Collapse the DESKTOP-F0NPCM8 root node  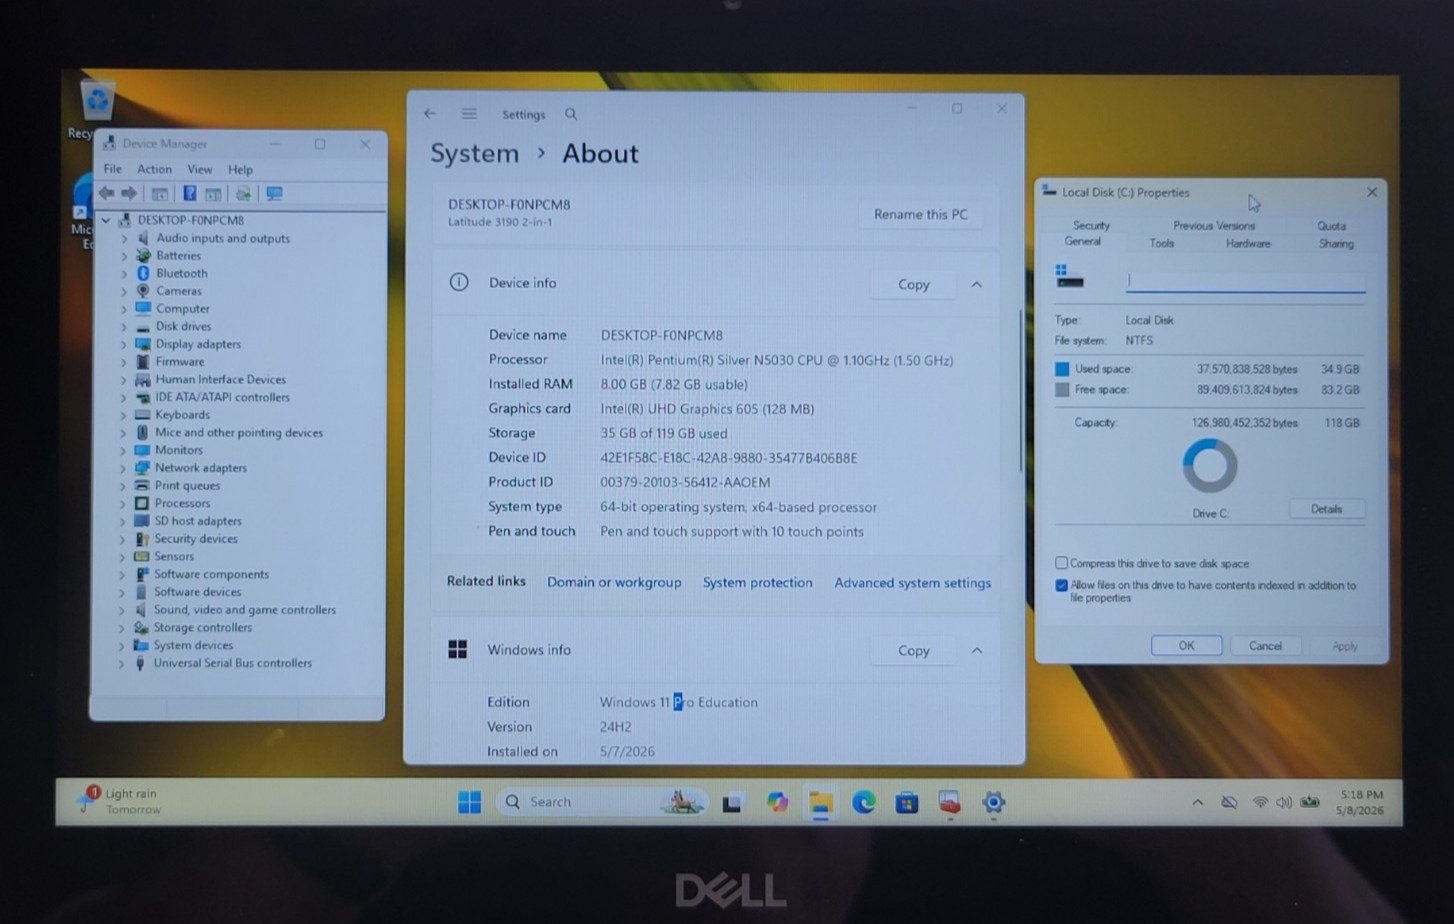pos(106,220)
